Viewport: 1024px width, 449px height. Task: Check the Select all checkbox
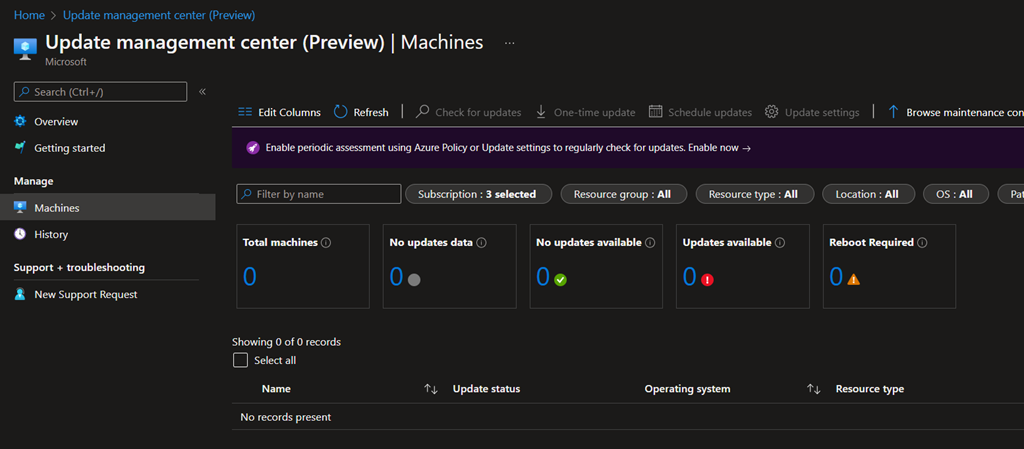pyautogui.click(x=240, y=360)
